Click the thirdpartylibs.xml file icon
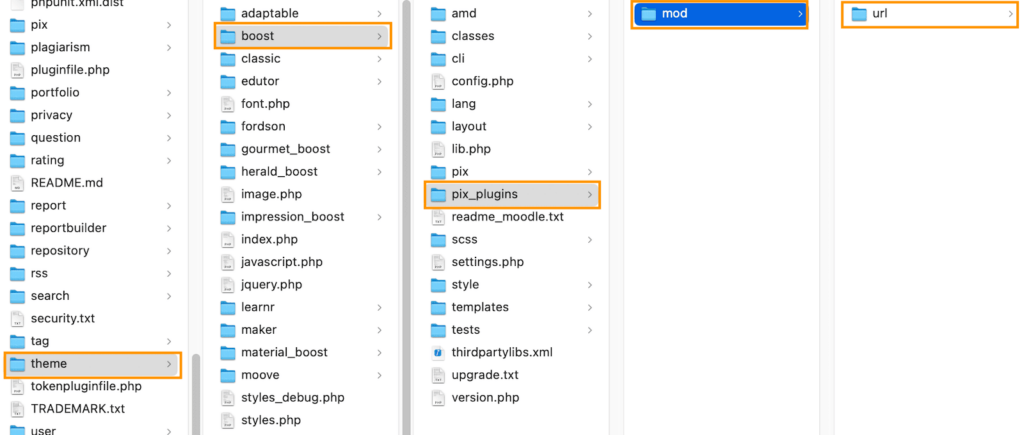Image resolution: width=1024 pixels, height=435 pixels. 438,352
